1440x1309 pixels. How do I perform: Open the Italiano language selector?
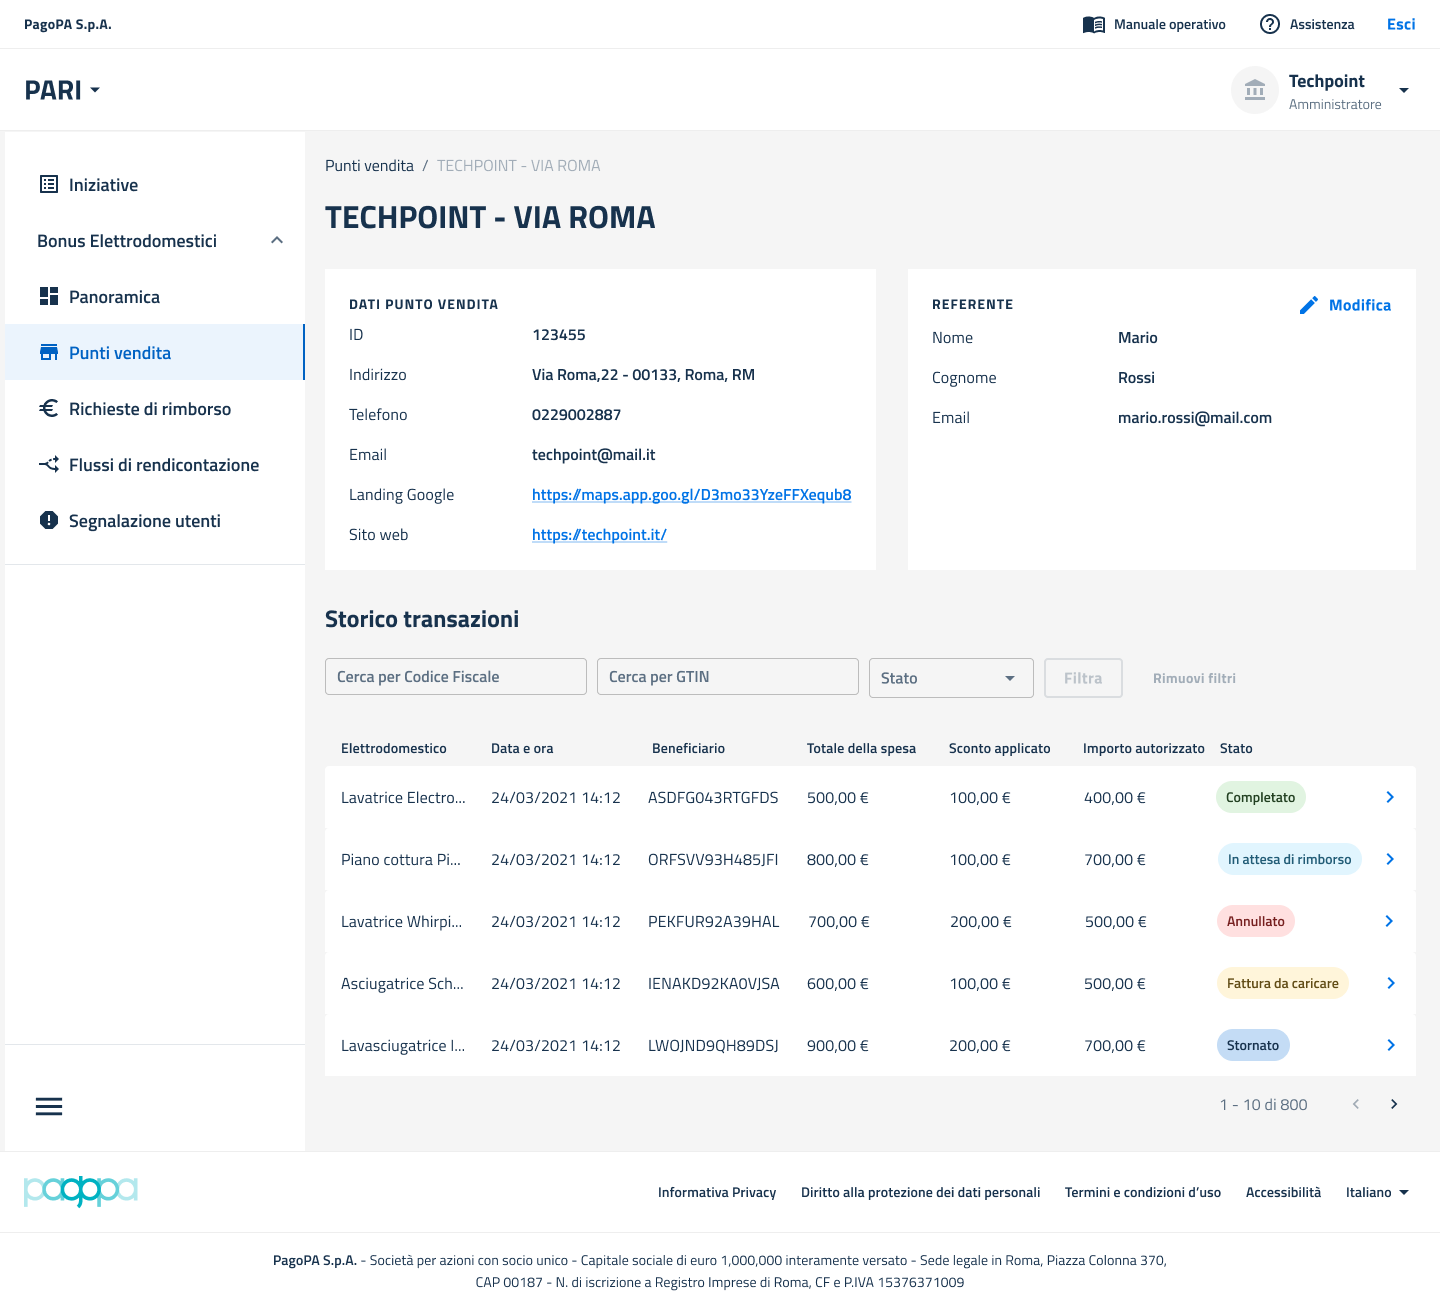[1377, 1192]
